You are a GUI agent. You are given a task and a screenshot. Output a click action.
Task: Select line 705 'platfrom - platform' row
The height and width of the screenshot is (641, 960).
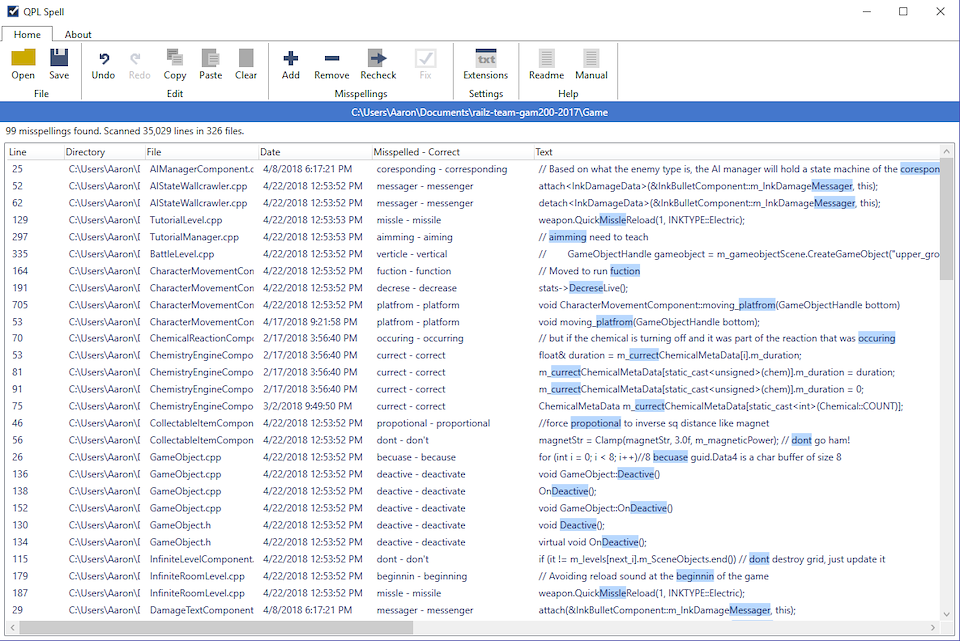pos(473,305)
